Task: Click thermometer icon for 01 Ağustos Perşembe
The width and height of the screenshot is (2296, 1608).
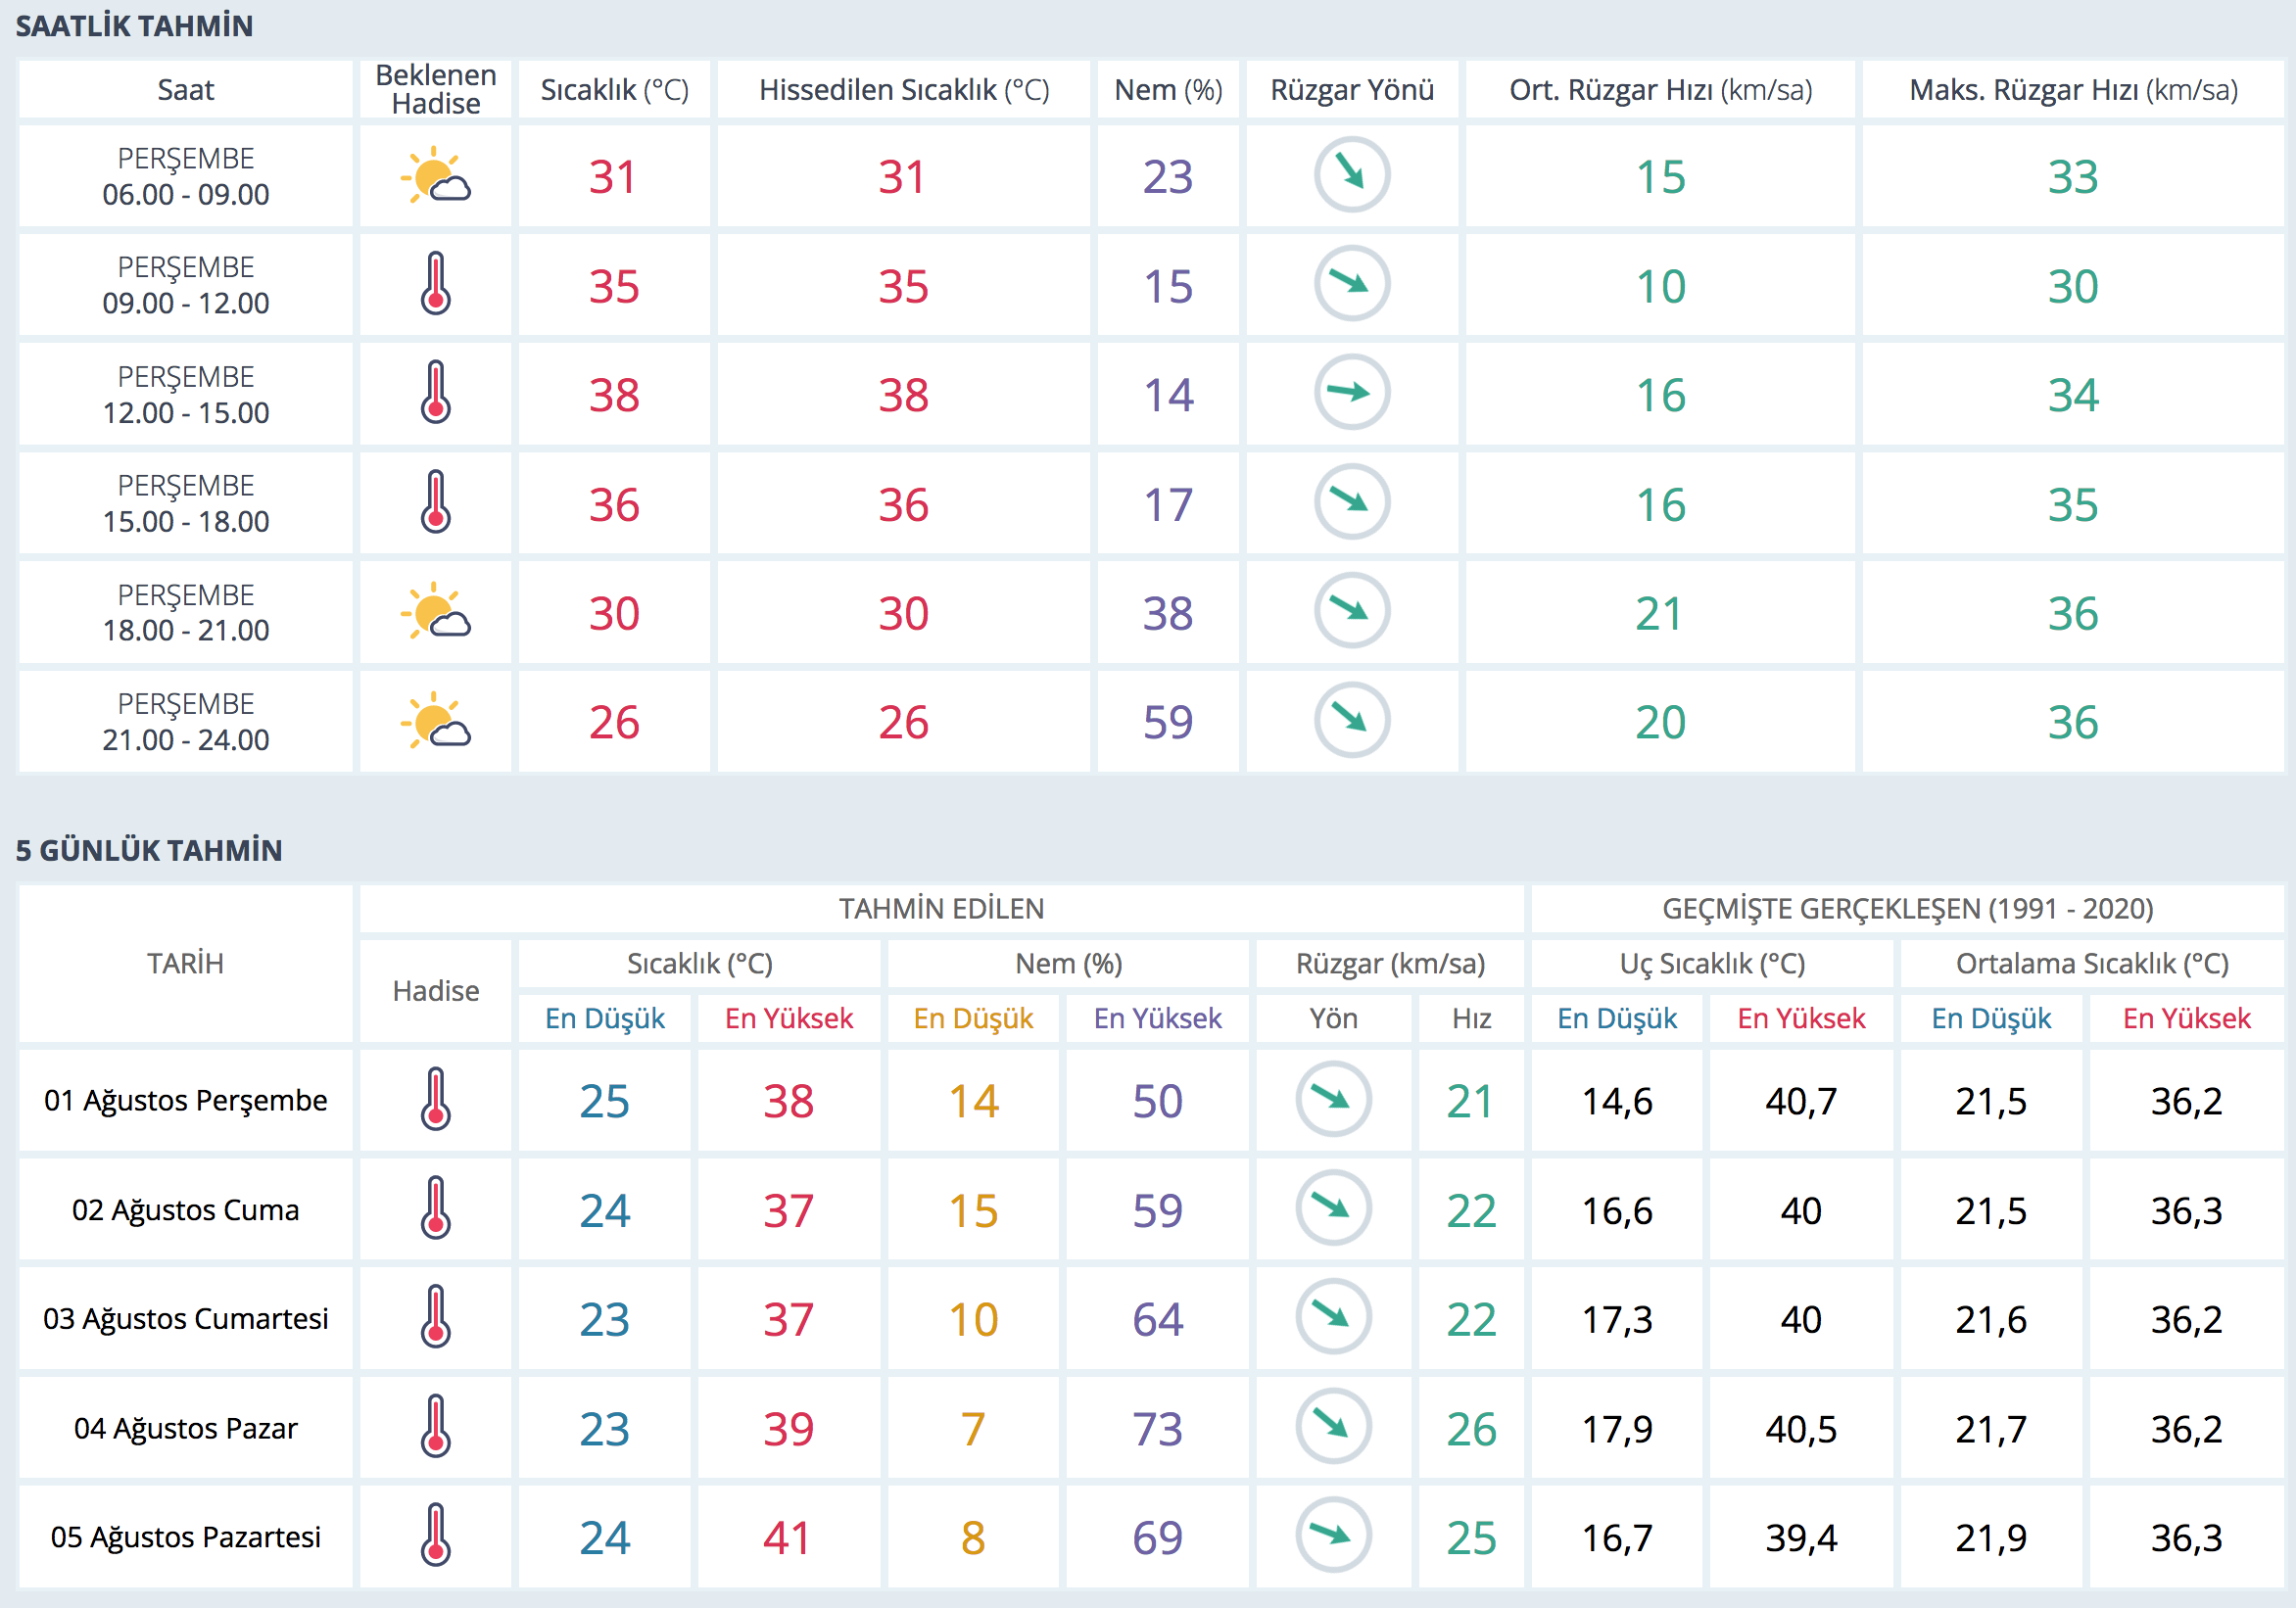Action: coord(436,1100)
